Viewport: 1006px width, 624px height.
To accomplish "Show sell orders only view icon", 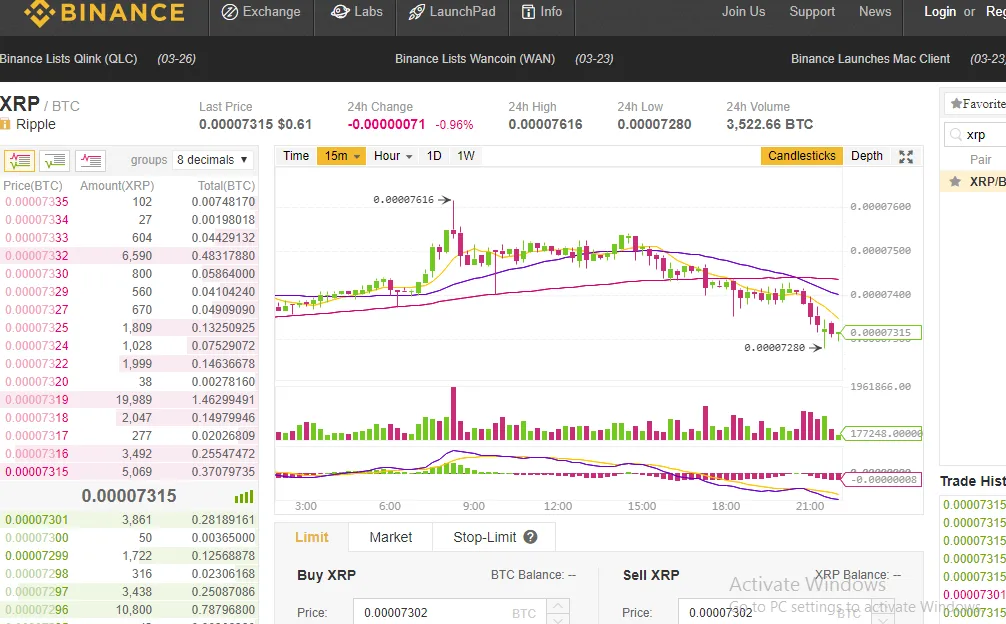I will pos(90,160).
